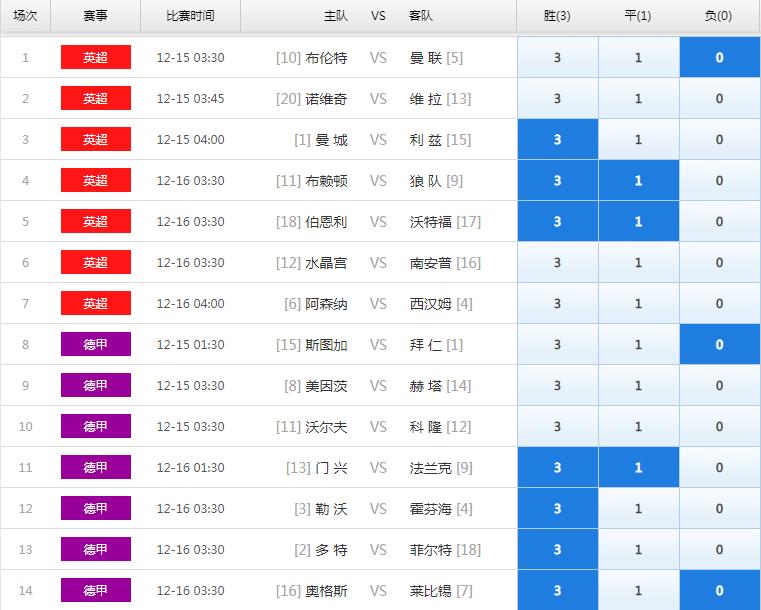The height and width of the screenshot is (610, 761).
Task: Click the 胜(3) column header
Action: coord(557,16)
